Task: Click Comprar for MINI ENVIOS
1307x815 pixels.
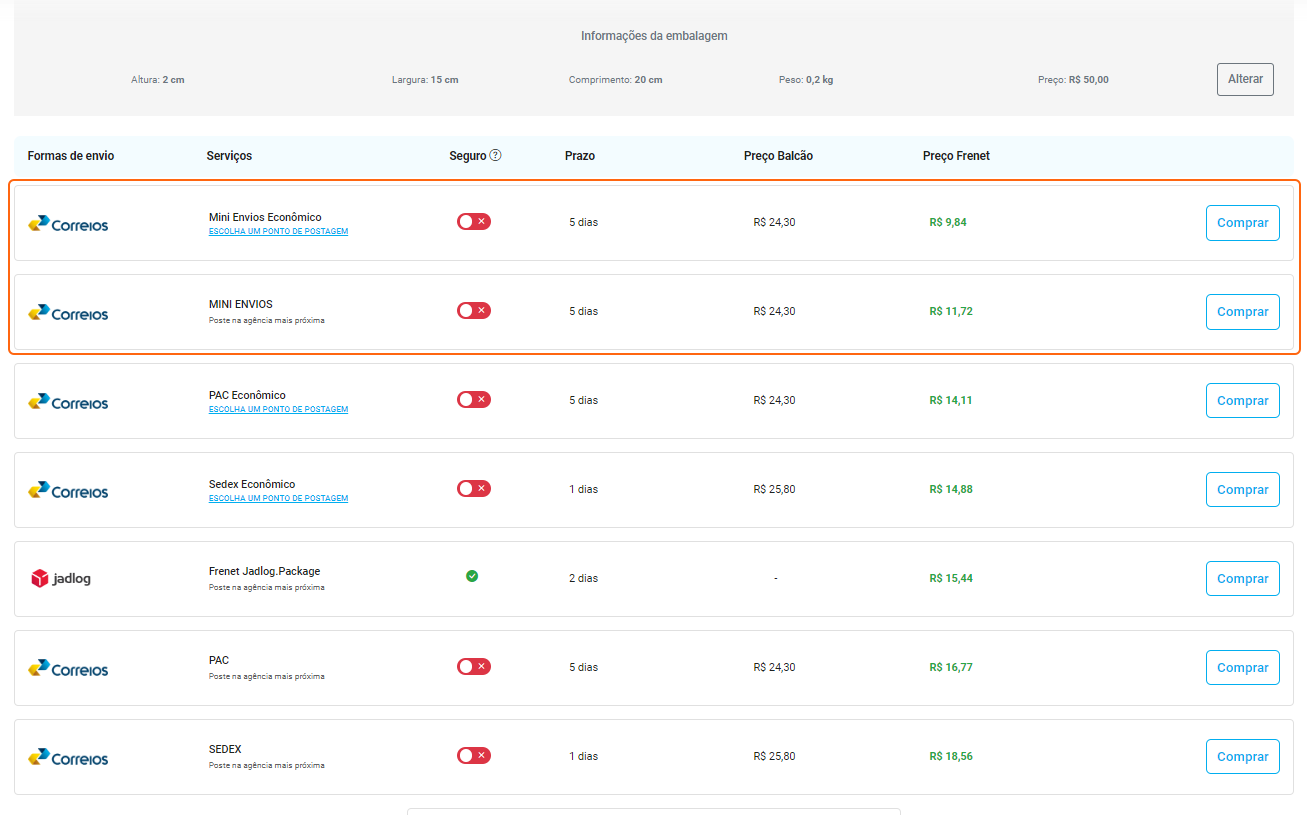Action: pyautogui.click(x=1243, y=312)
